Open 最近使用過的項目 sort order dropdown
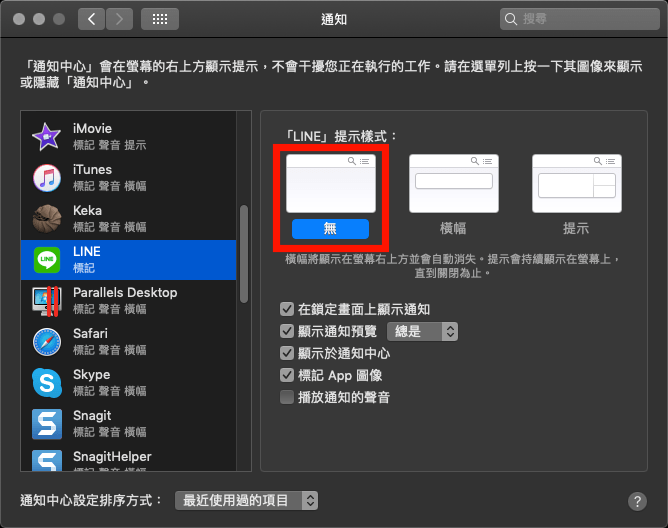This screenshot has width=668, height=528. click(x=246, y=500)
